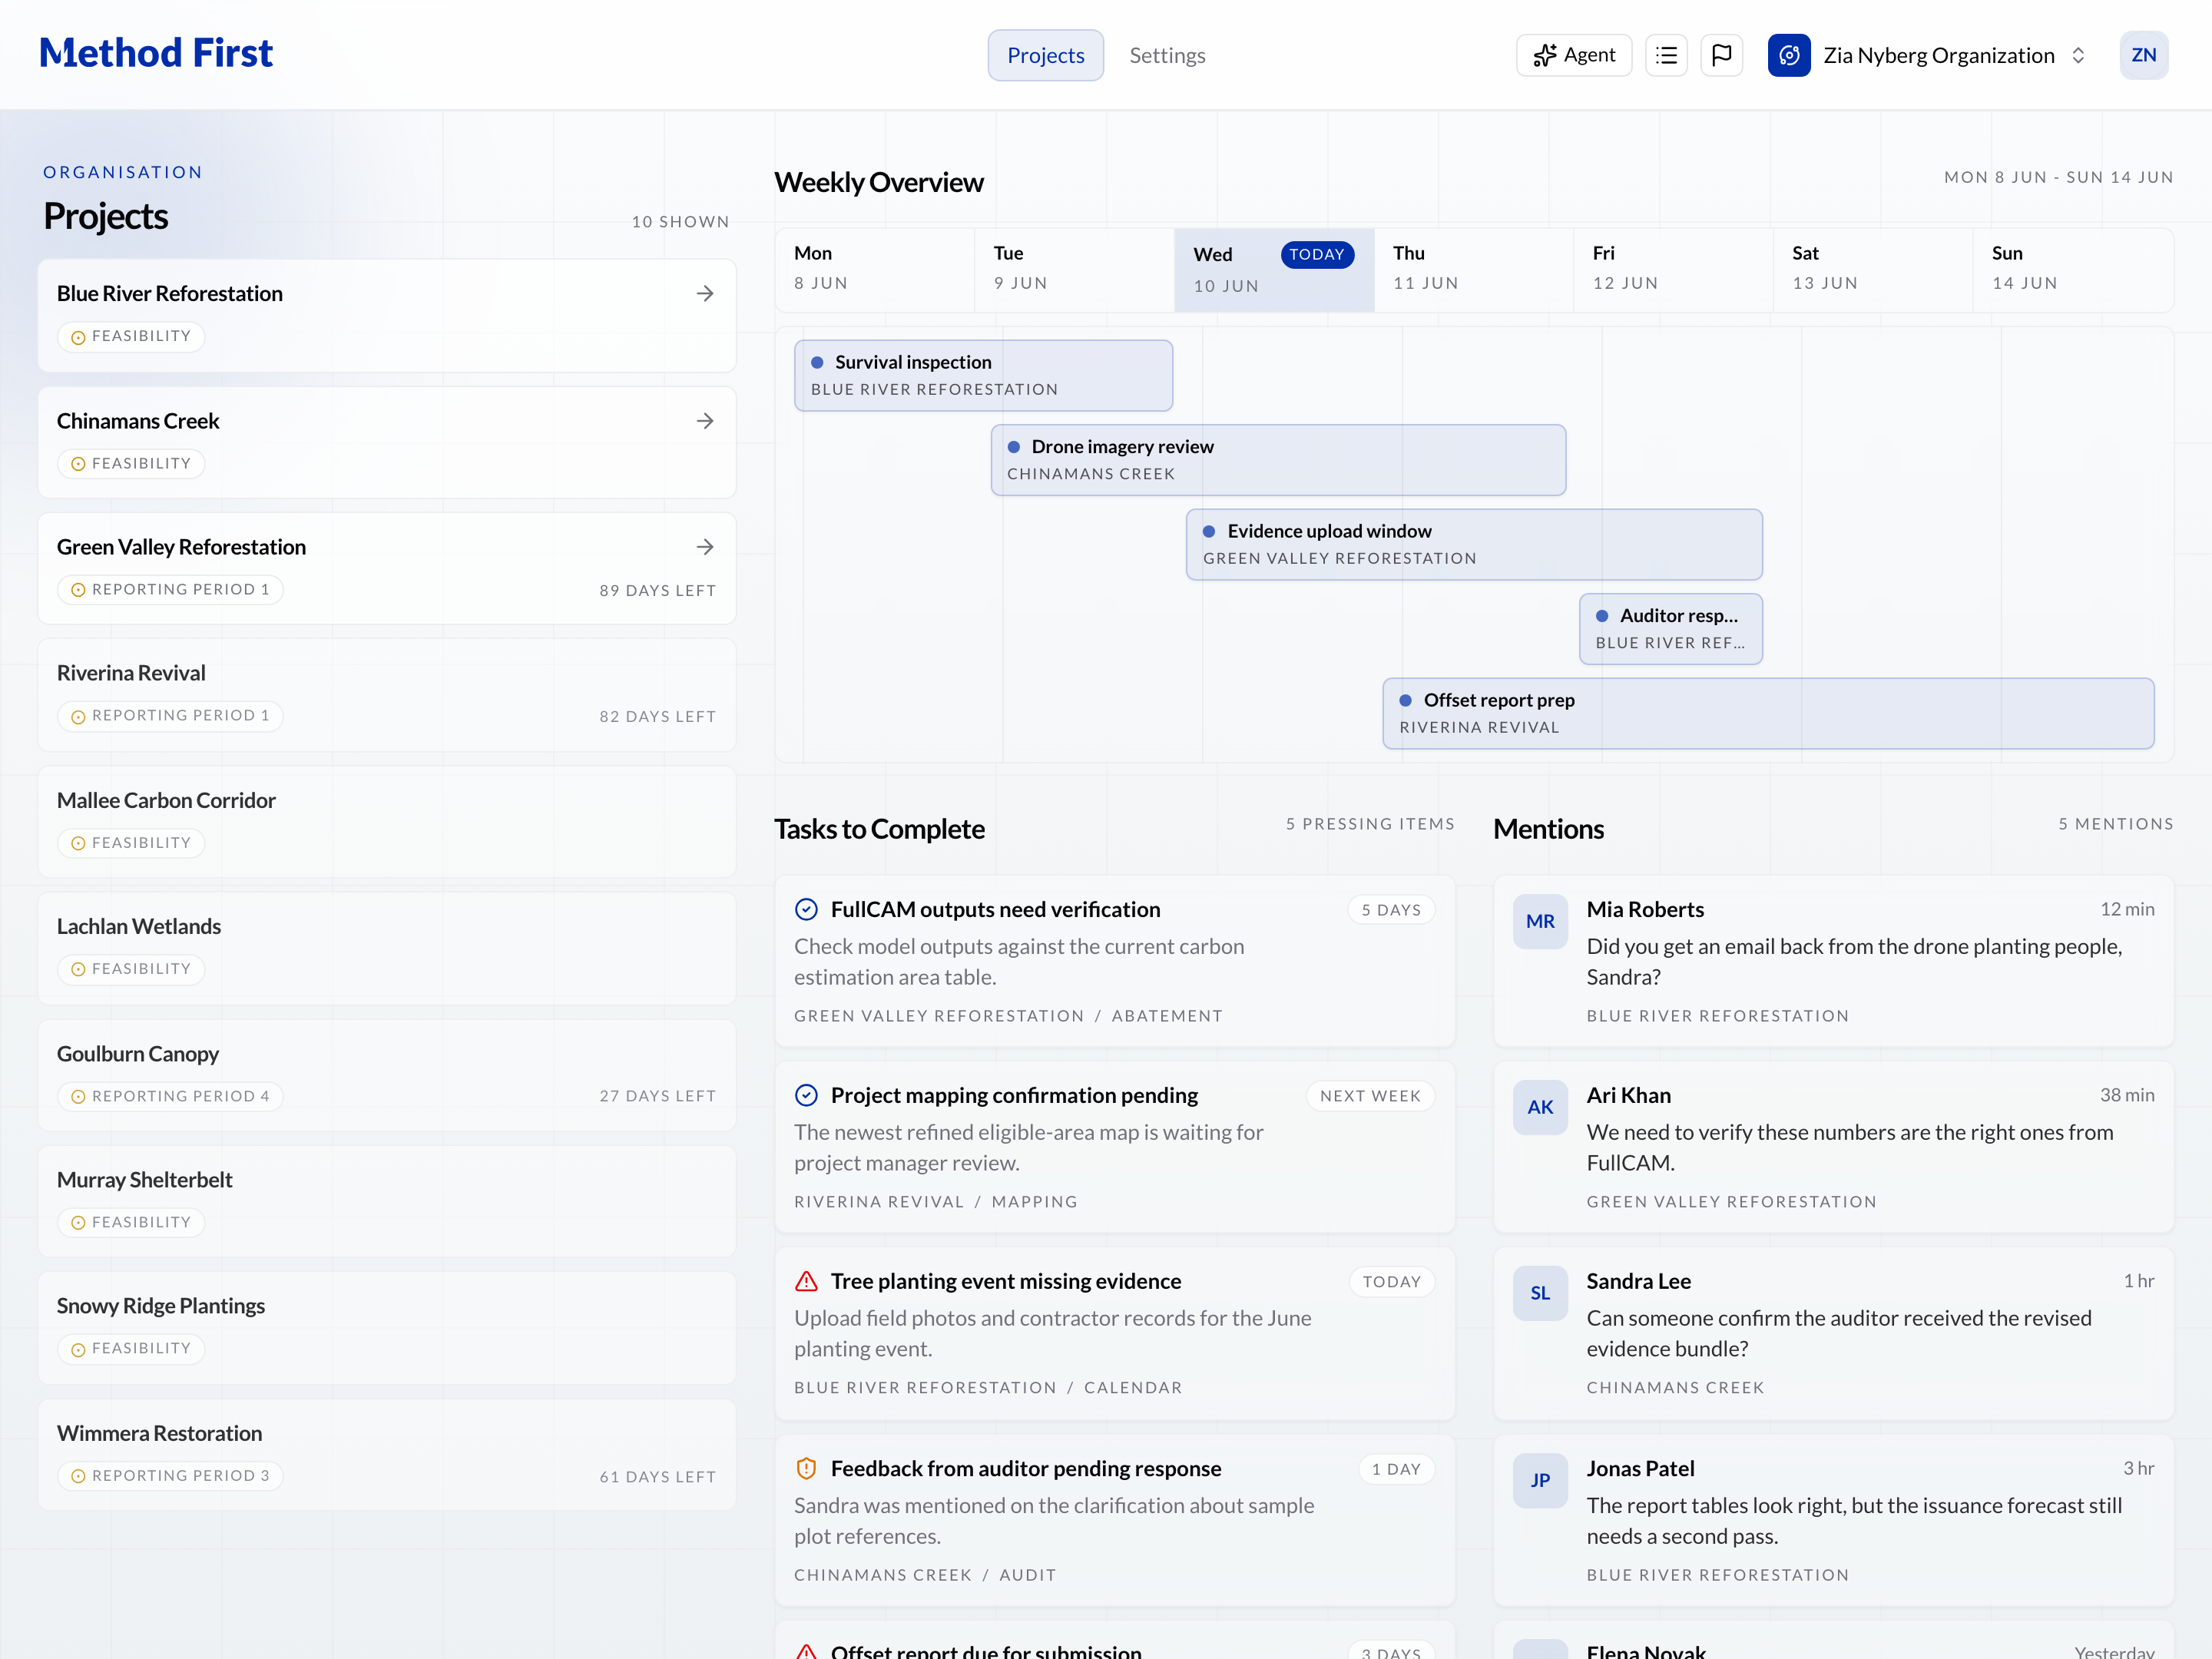Image resolution: width=2212 pixels, height=1659 pixels.
Task: Click shield alert icon on Feedback from auditor task
Action: [x=806, y=1468]
